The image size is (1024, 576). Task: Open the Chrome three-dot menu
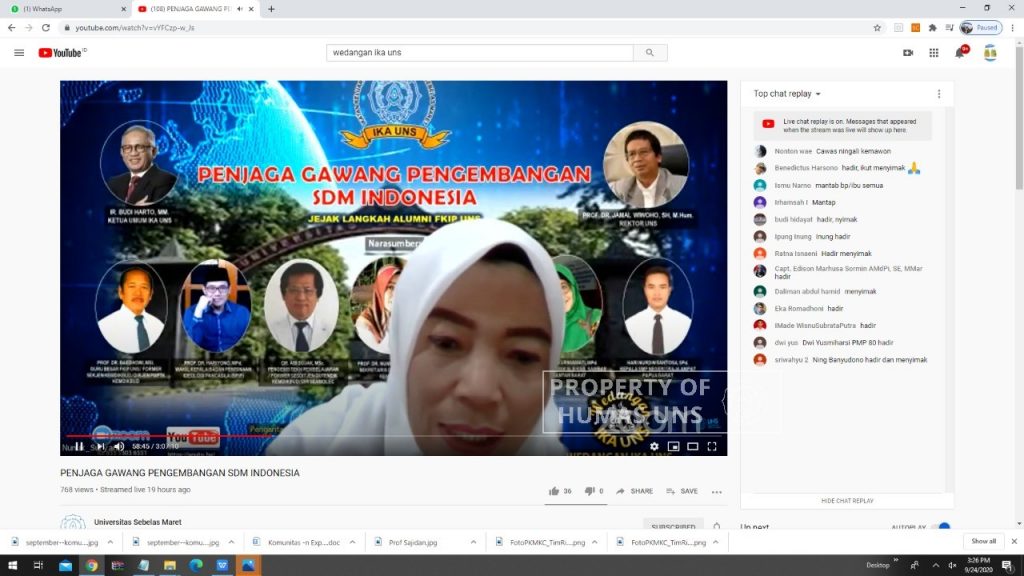click(x=1013, y=27)
